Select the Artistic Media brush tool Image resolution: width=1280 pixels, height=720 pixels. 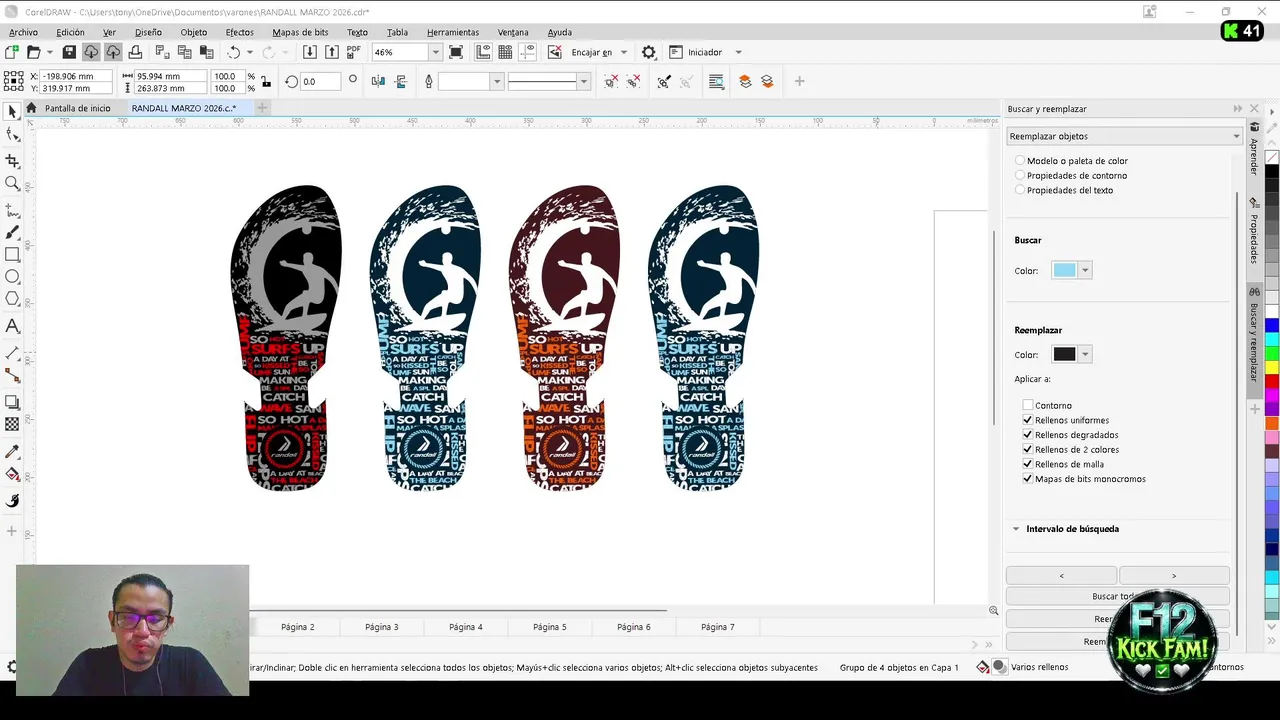pos(12,232)
